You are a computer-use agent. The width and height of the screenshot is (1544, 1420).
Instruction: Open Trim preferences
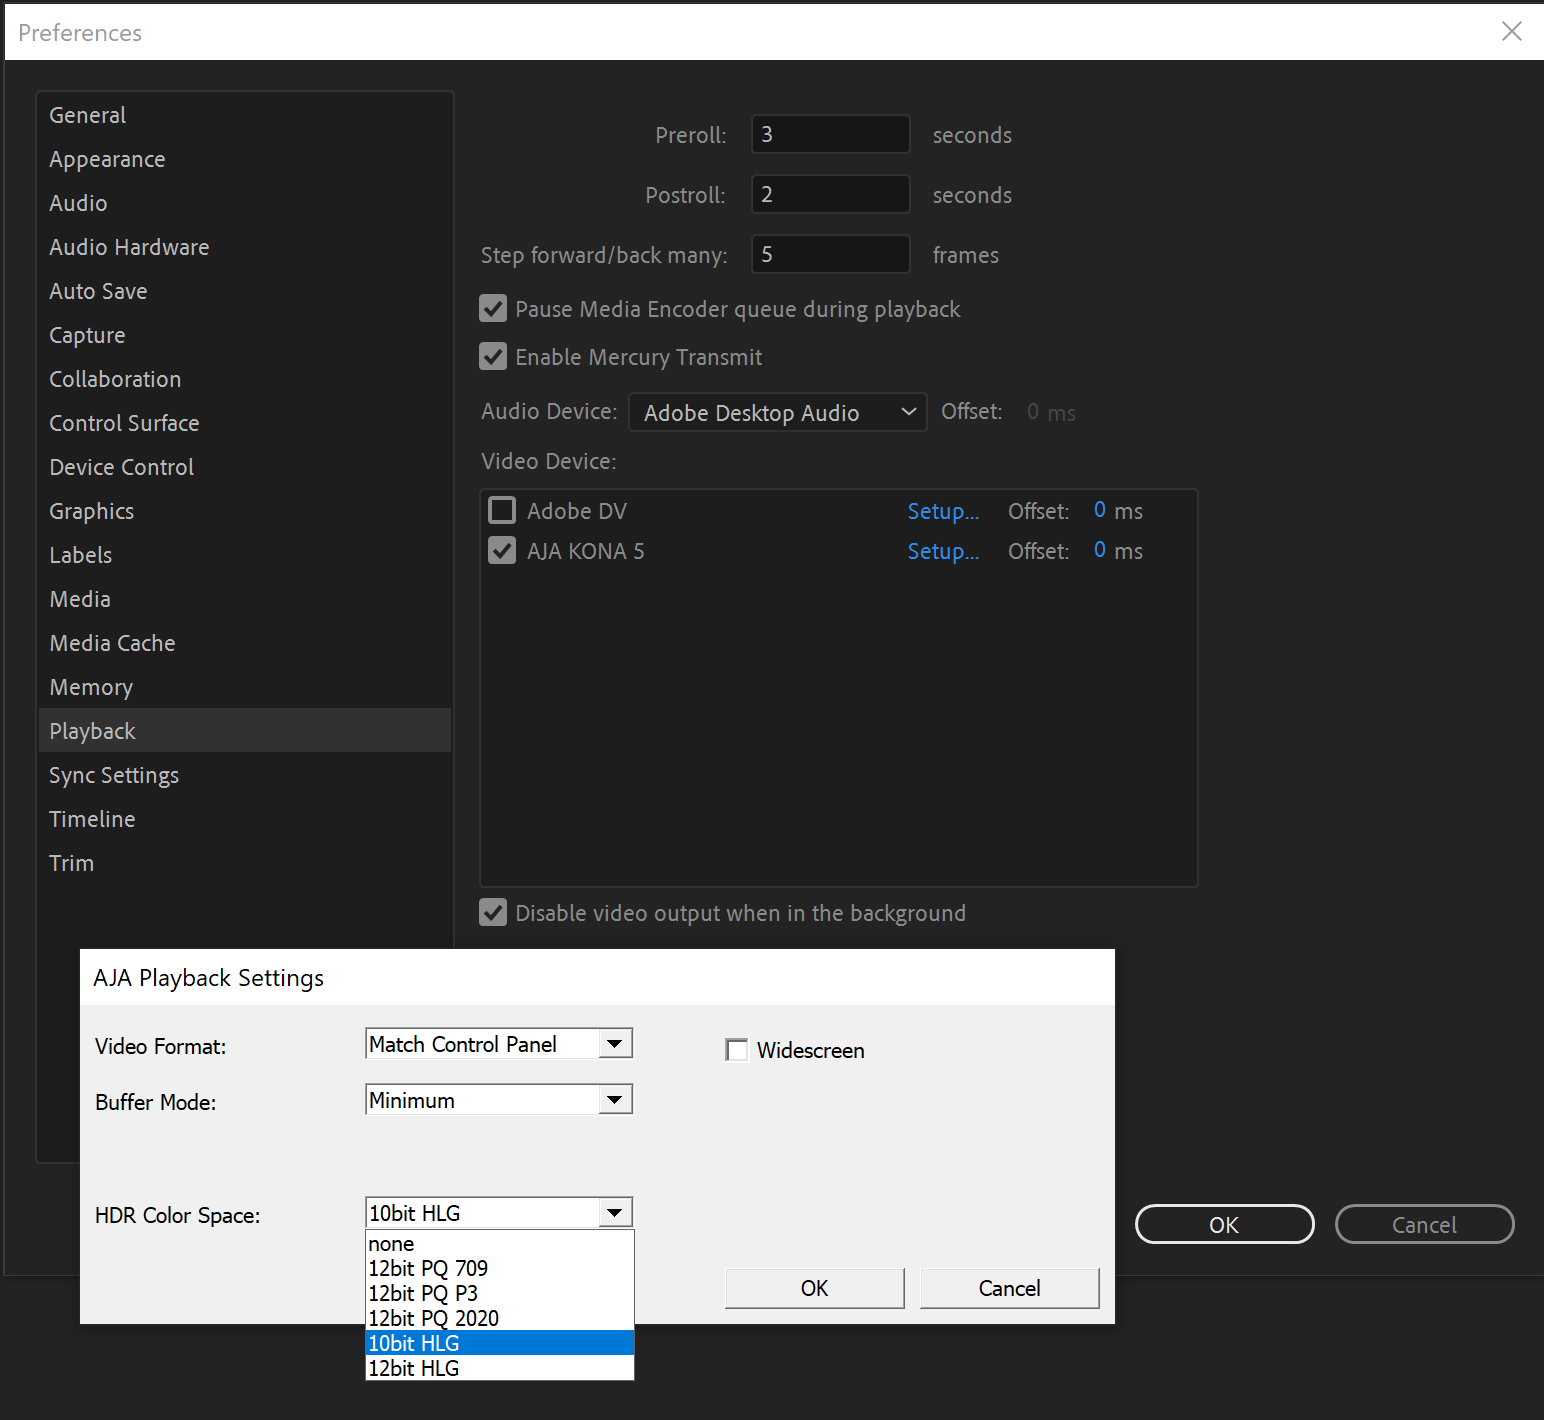(x=244, y=863)
